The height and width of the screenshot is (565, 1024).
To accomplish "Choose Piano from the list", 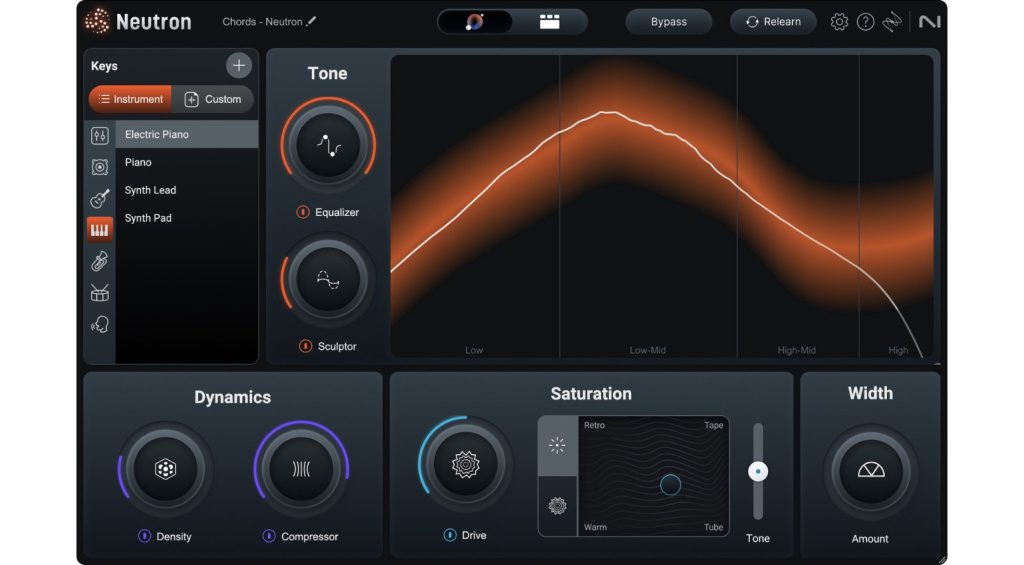I will pyautogui.click(x=187, y=162).
